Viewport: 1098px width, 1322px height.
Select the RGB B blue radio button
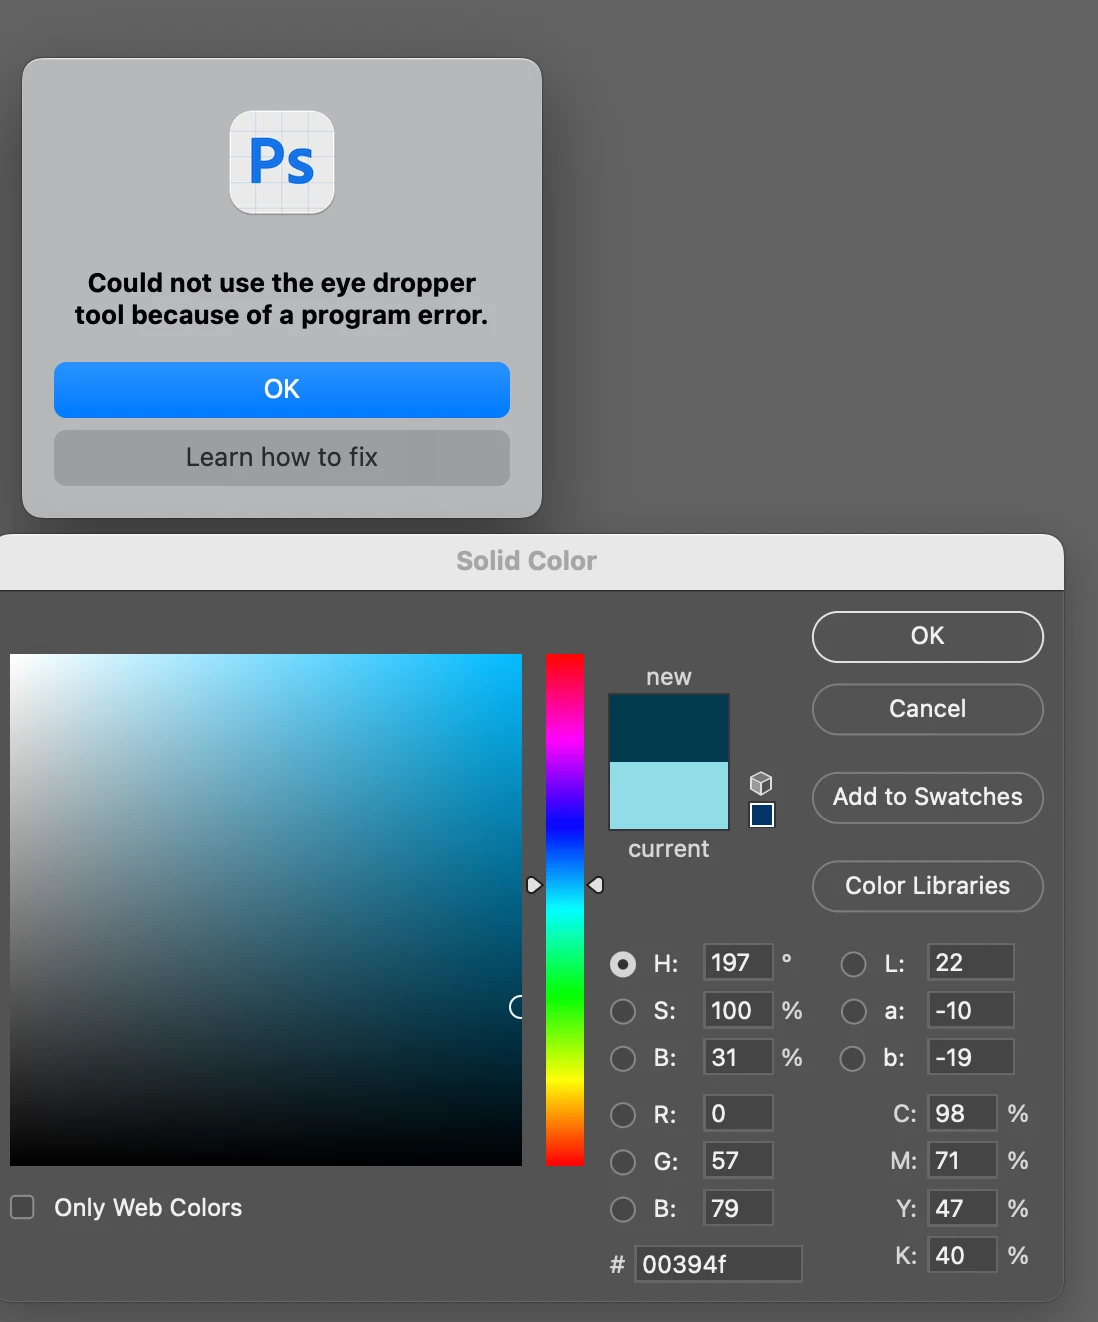coord(623,1209)
